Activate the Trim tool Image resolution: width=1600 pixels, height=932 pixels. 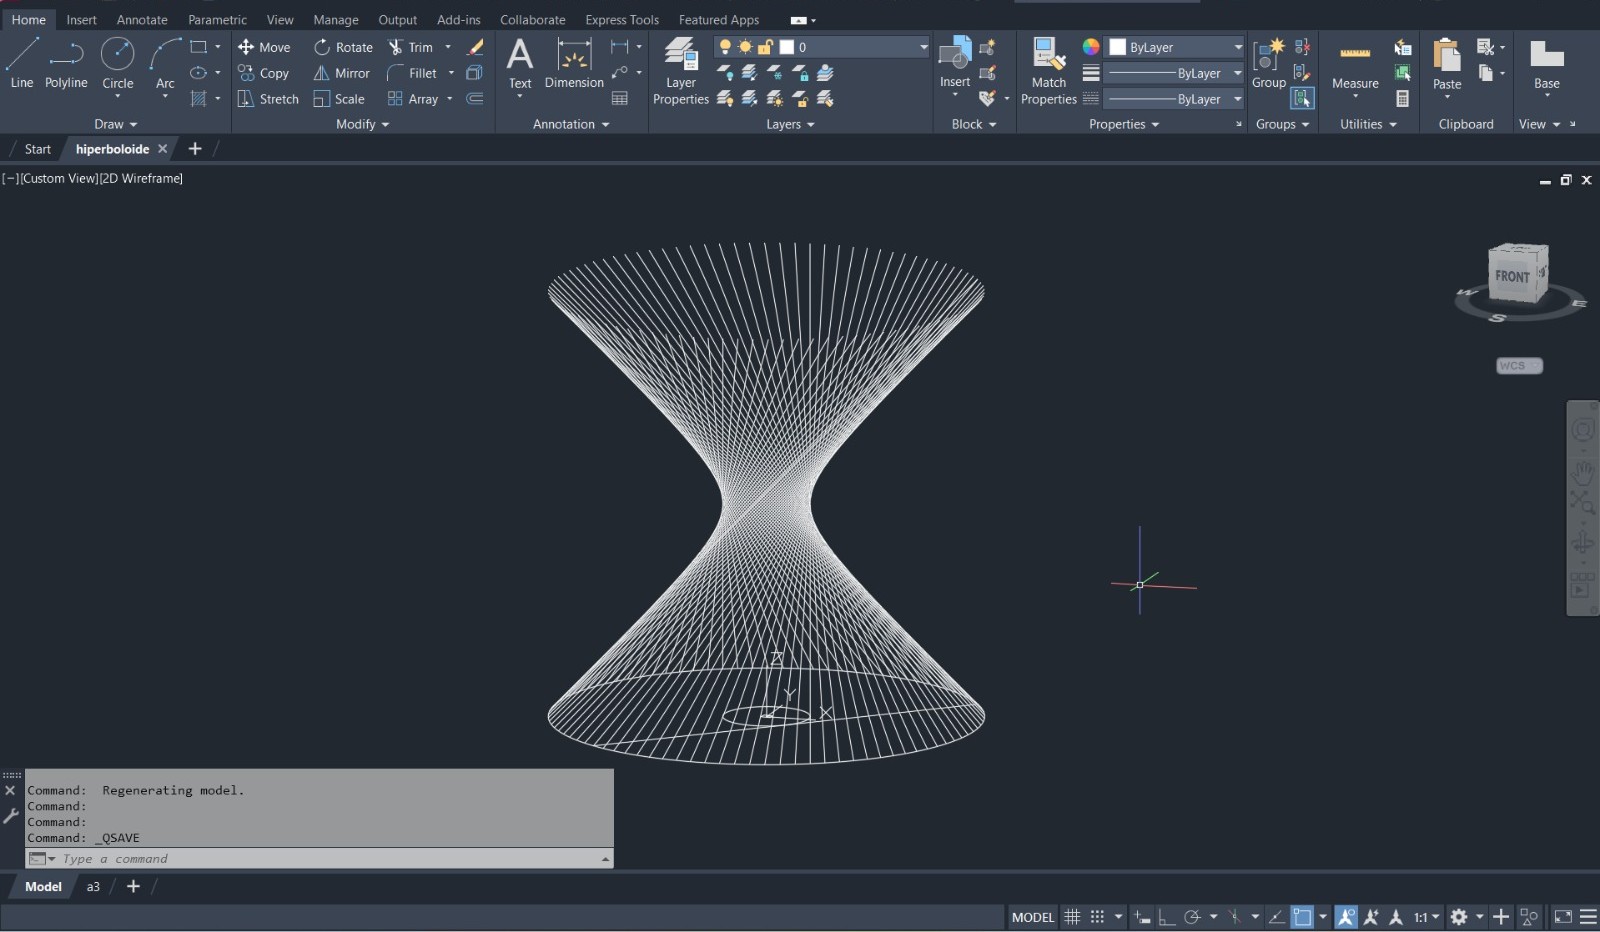click(x=396, y=47)
